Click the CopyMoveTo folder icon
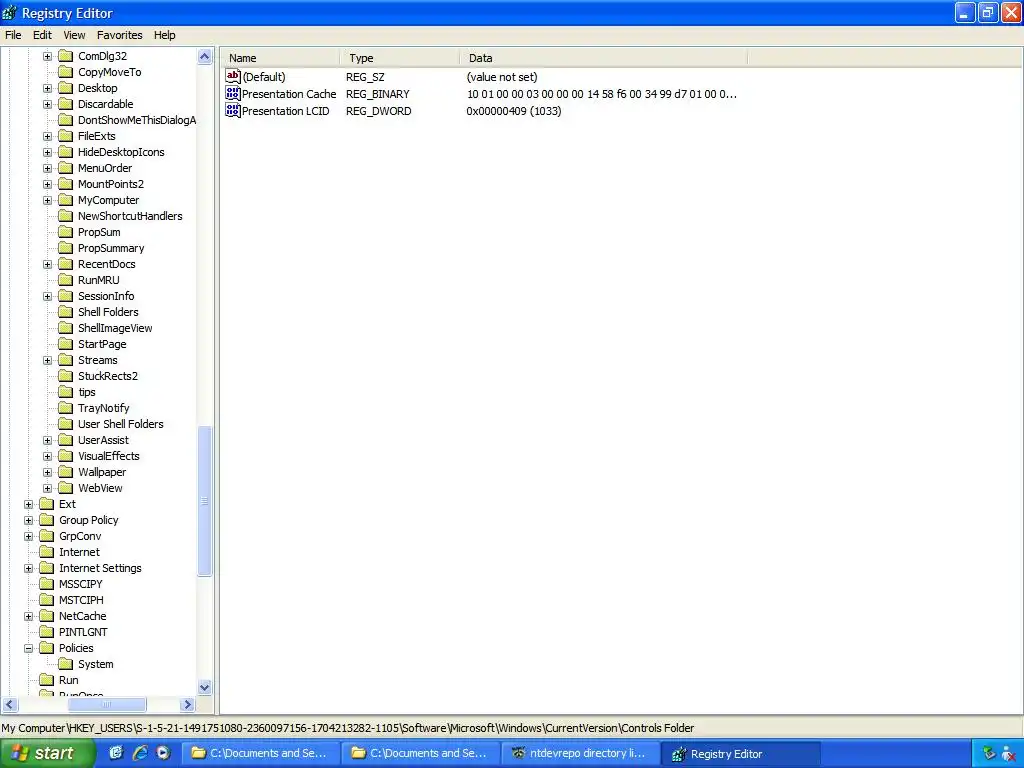 point(65,72)
